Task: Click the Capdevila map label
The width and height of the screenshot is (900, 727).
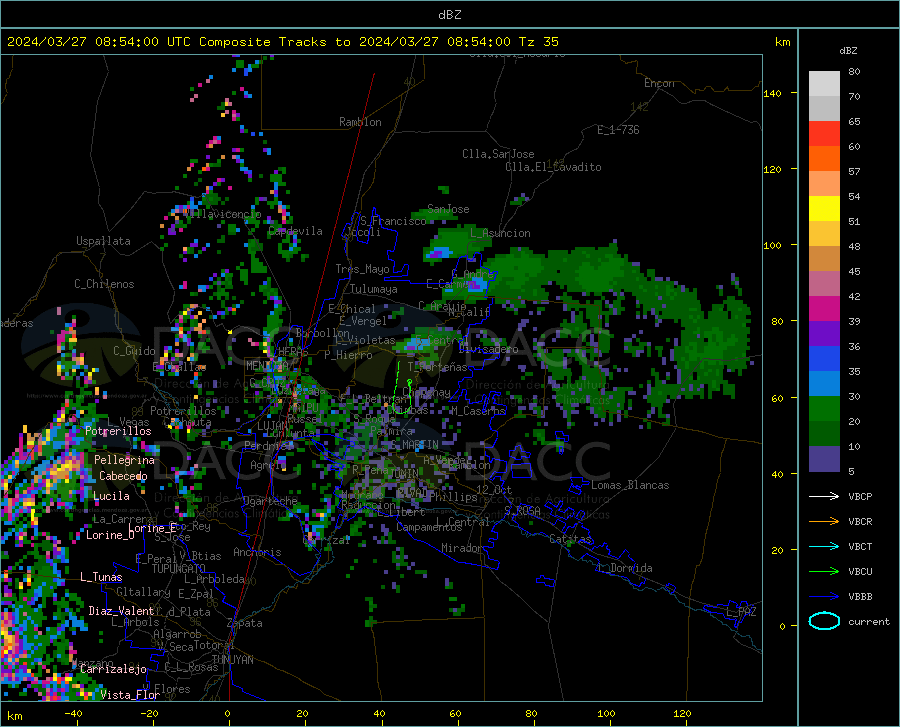Action: [x=296, y=231]
